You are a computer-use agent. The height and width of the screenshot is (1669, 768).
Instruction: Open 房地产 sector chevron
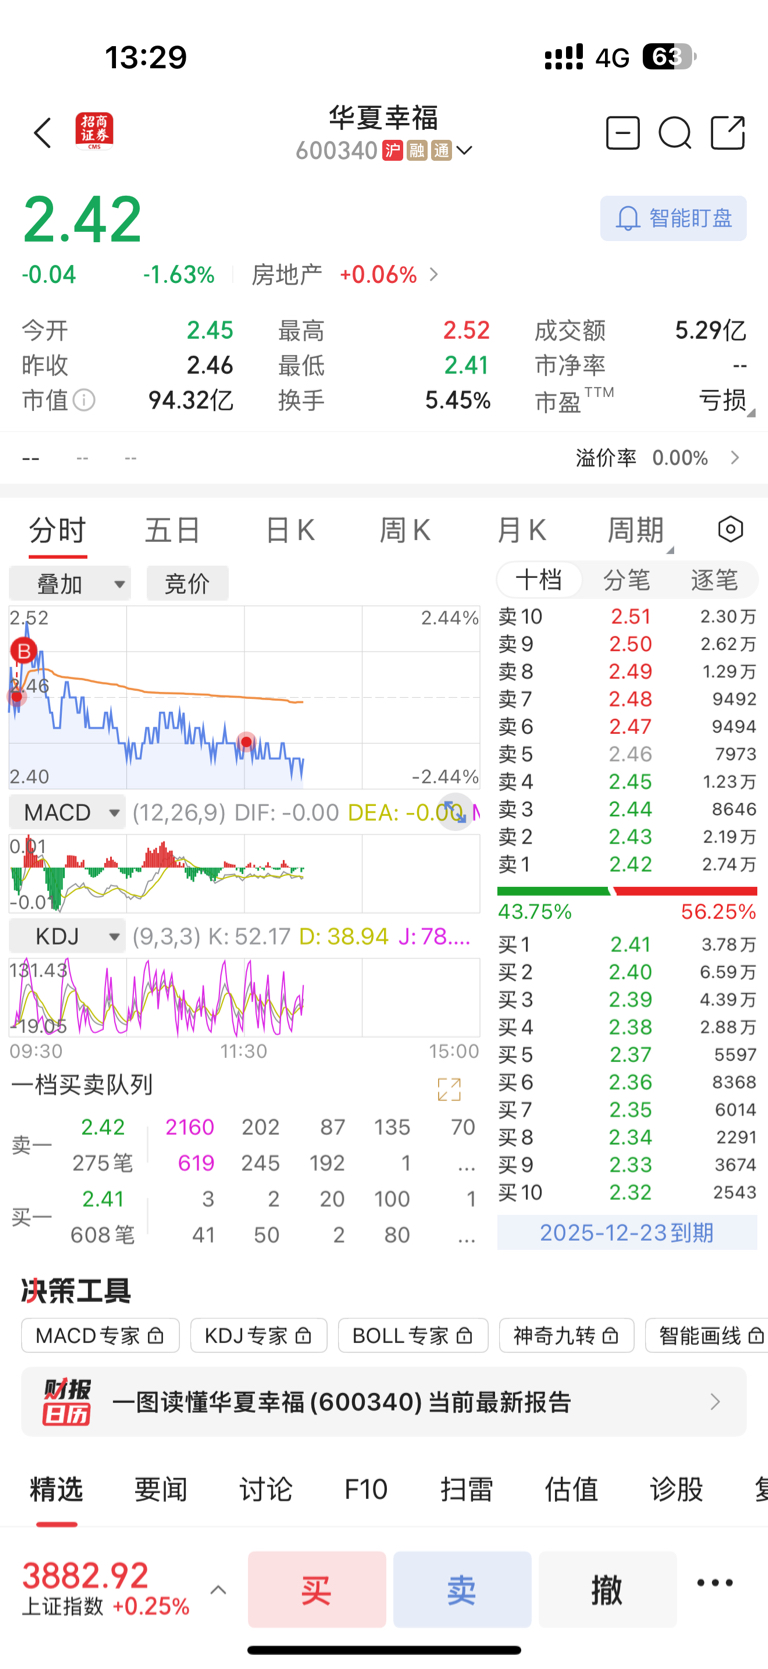coord(434,274)
